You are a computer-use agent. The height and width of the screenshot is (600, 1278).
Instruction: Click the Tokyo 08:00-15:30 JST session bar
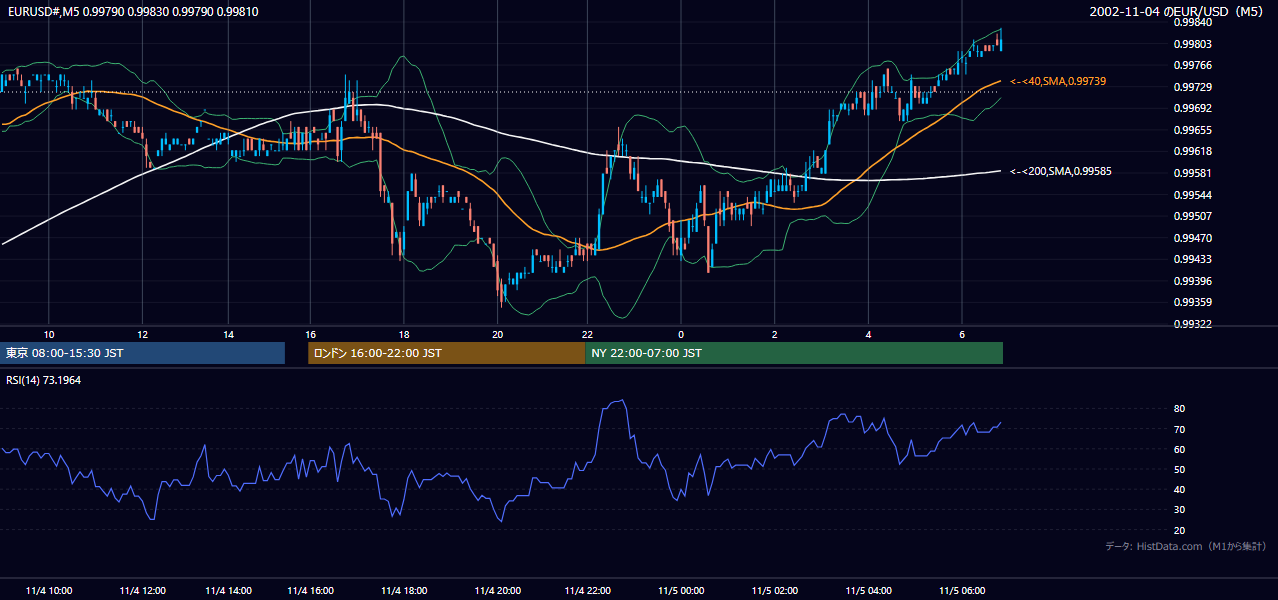pos(142,353)
